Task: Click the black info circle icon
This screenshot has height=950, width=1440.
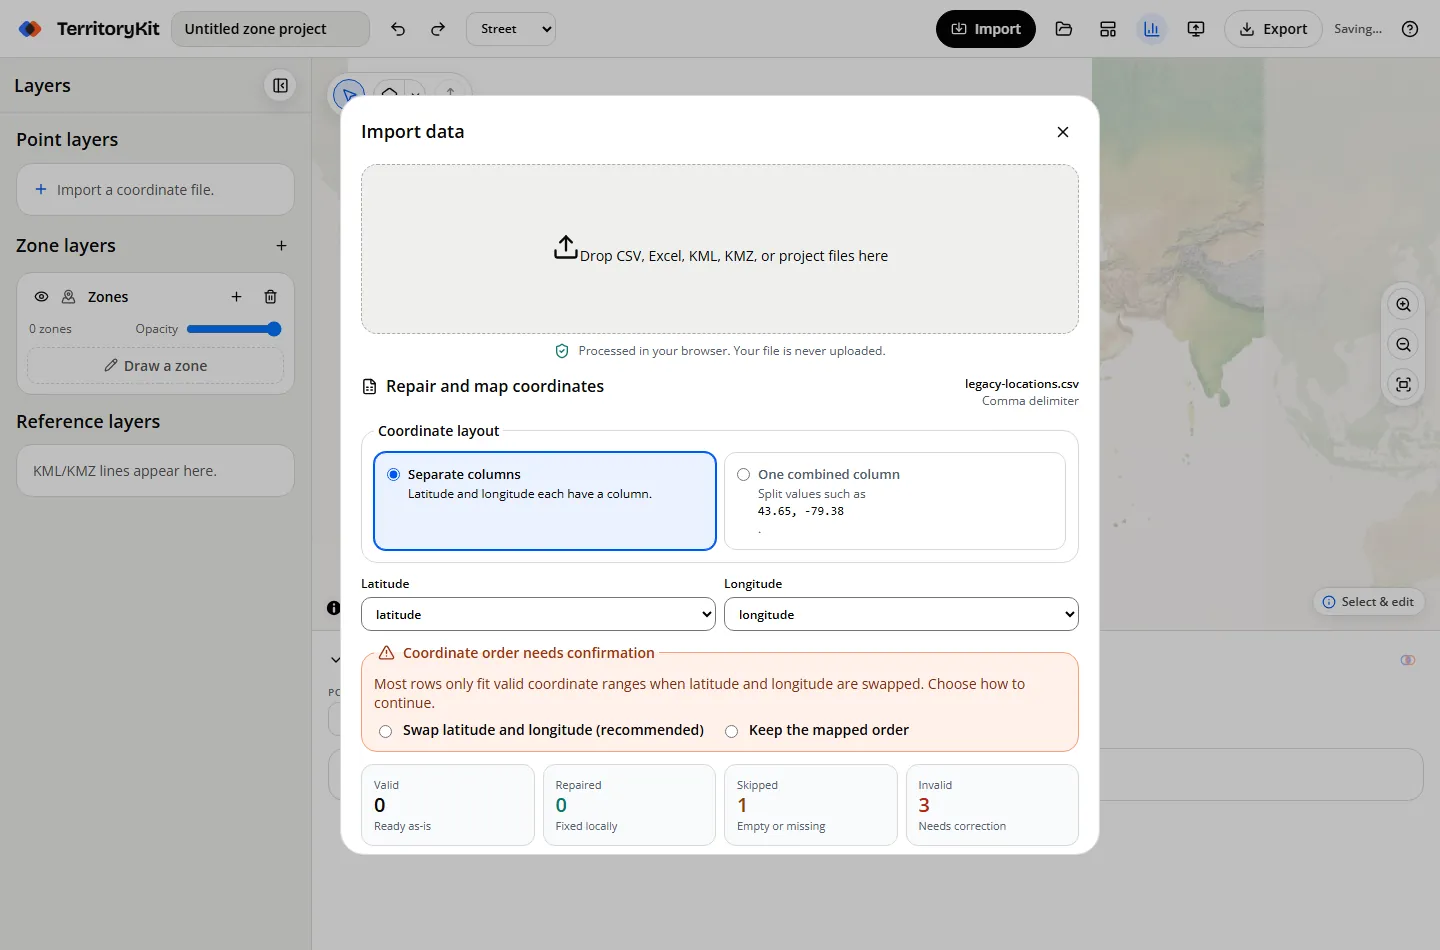Action: [x=333, y=608]
